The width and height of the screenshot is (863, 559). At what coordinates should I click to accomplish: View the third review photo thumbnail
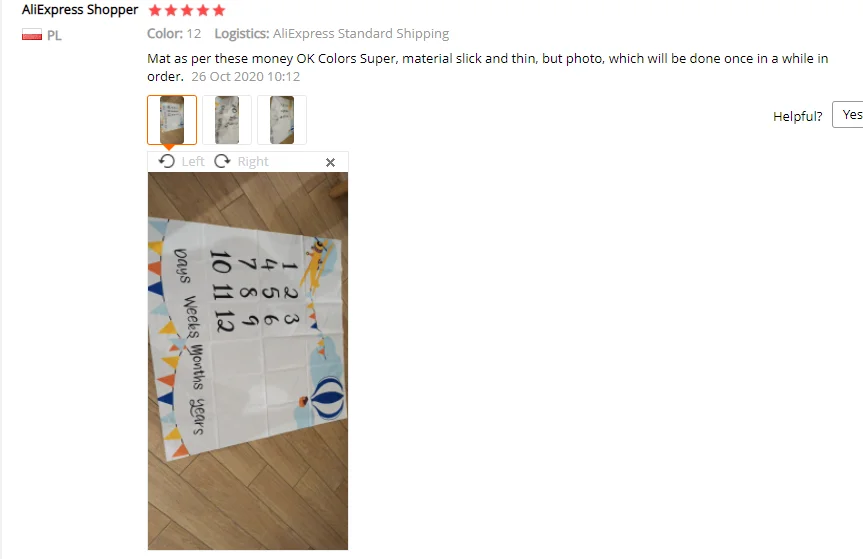(282, 120)
